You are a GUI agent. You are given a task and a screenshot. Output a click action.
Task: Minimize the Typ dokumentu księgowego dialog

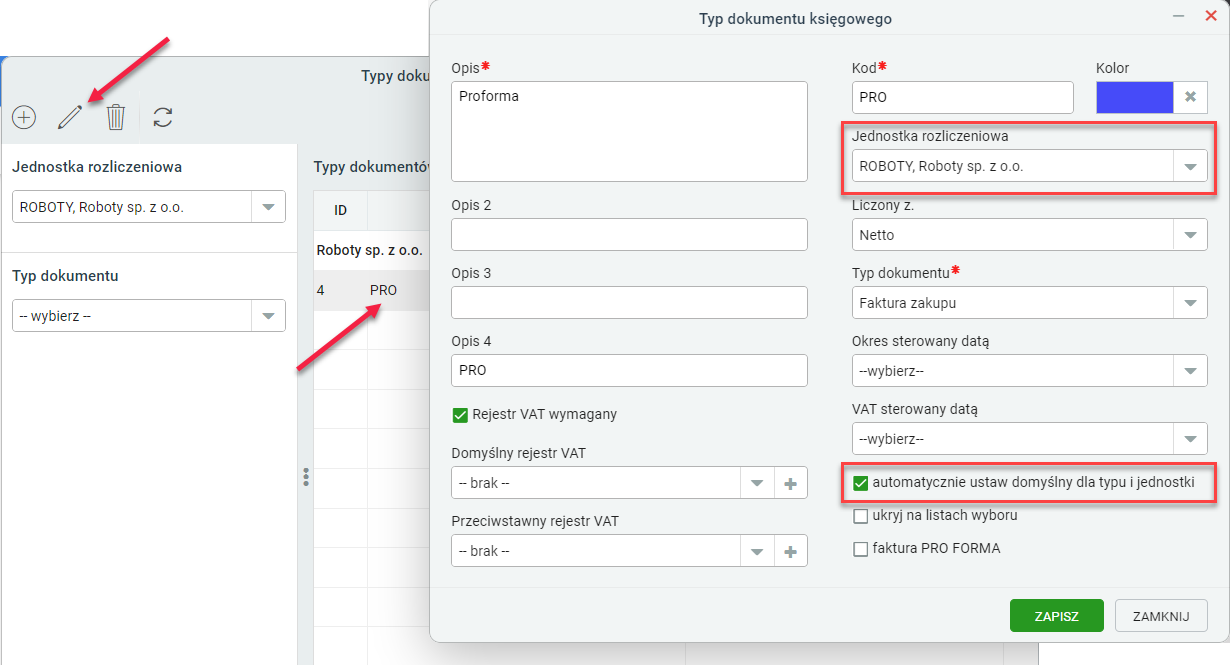click(1179, 17)
